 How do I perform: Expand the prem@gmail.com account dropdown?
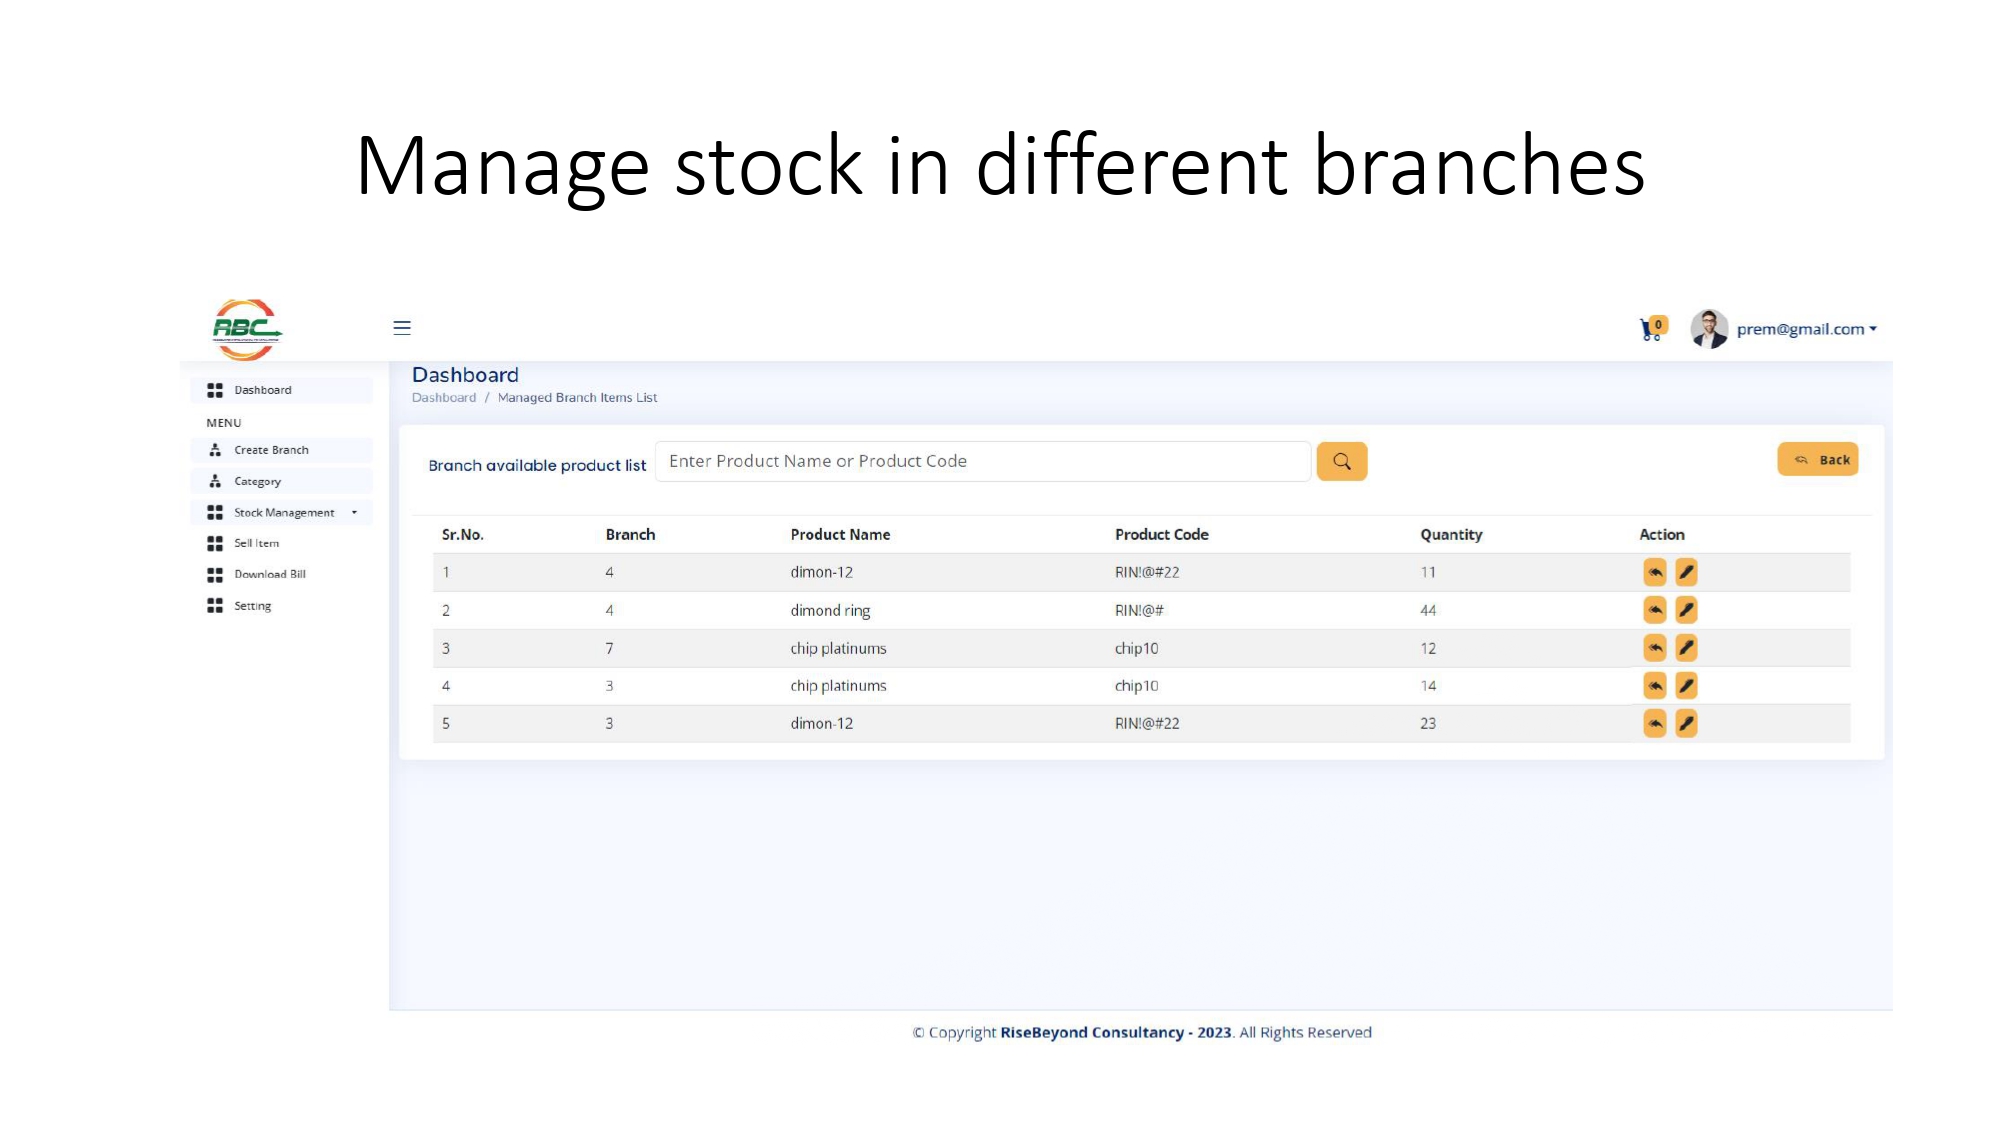pyautogui.click(x=1806, y=329)
